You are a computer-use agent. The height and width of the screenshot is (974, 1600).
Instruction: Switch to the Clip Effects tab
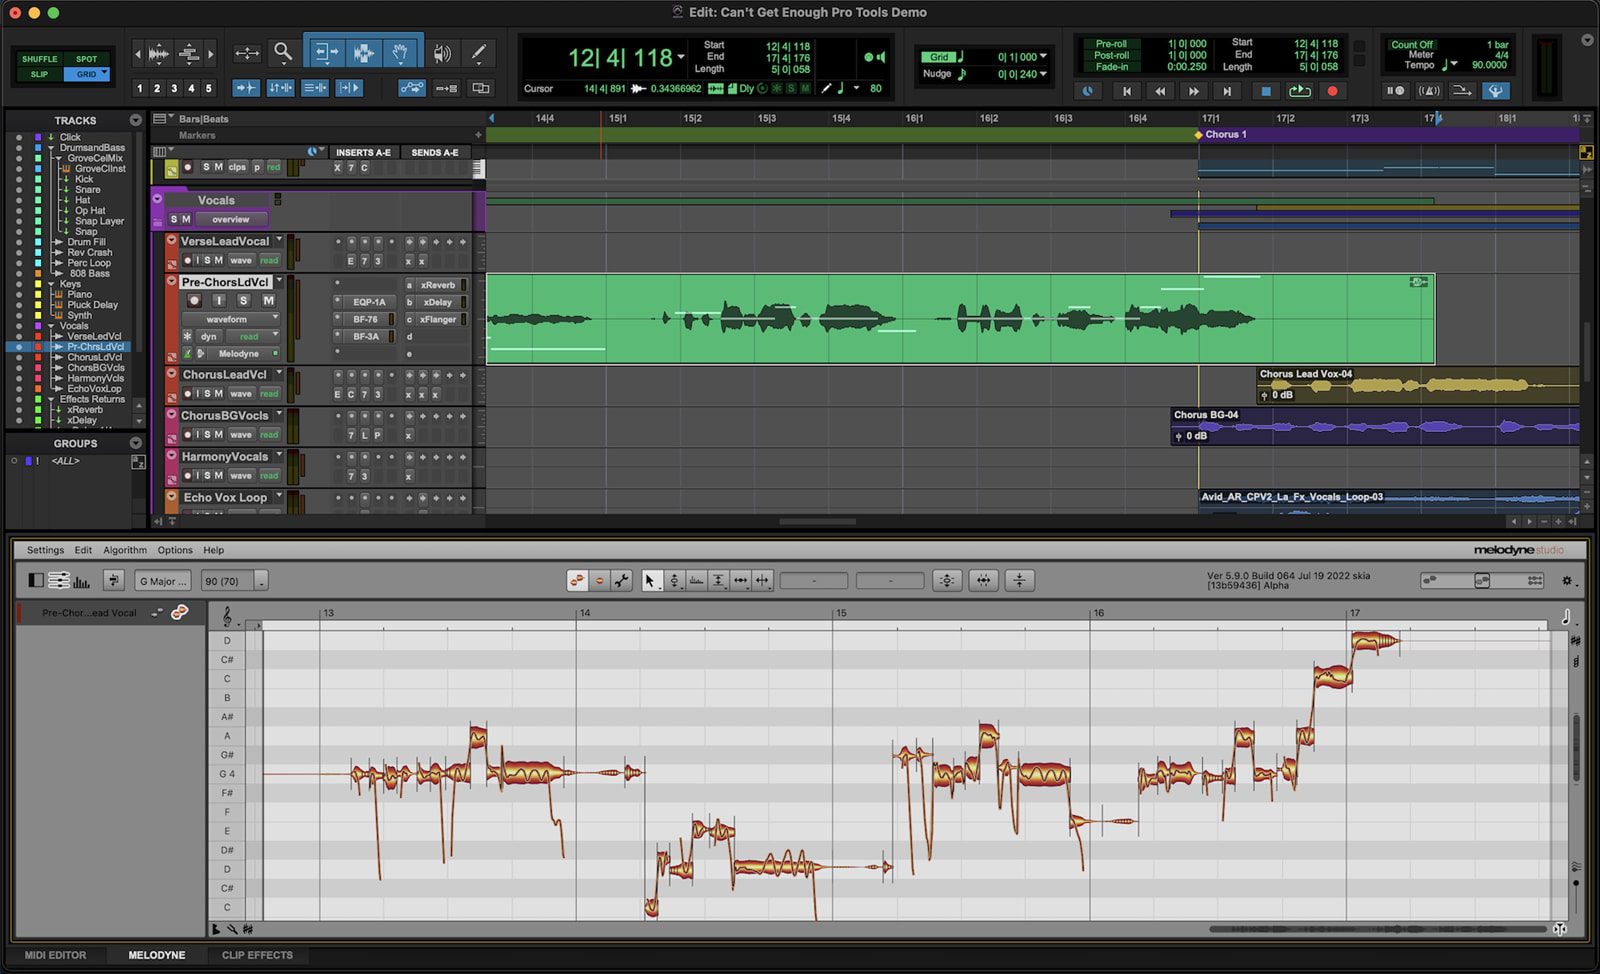(257, 955)
